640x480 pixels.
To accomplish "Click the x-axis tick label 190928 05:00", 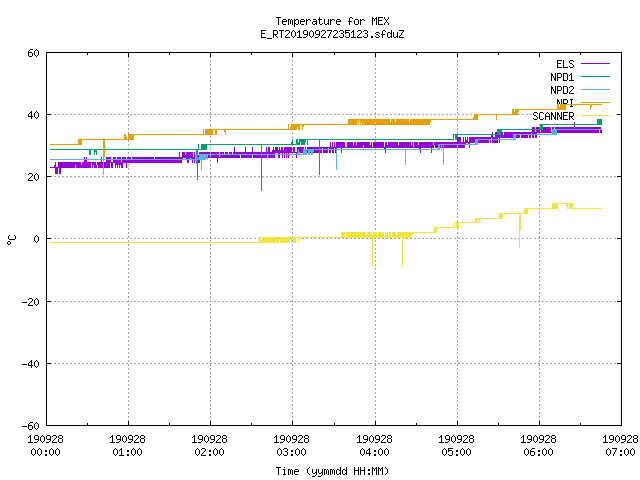I will (x=456, y=446).
